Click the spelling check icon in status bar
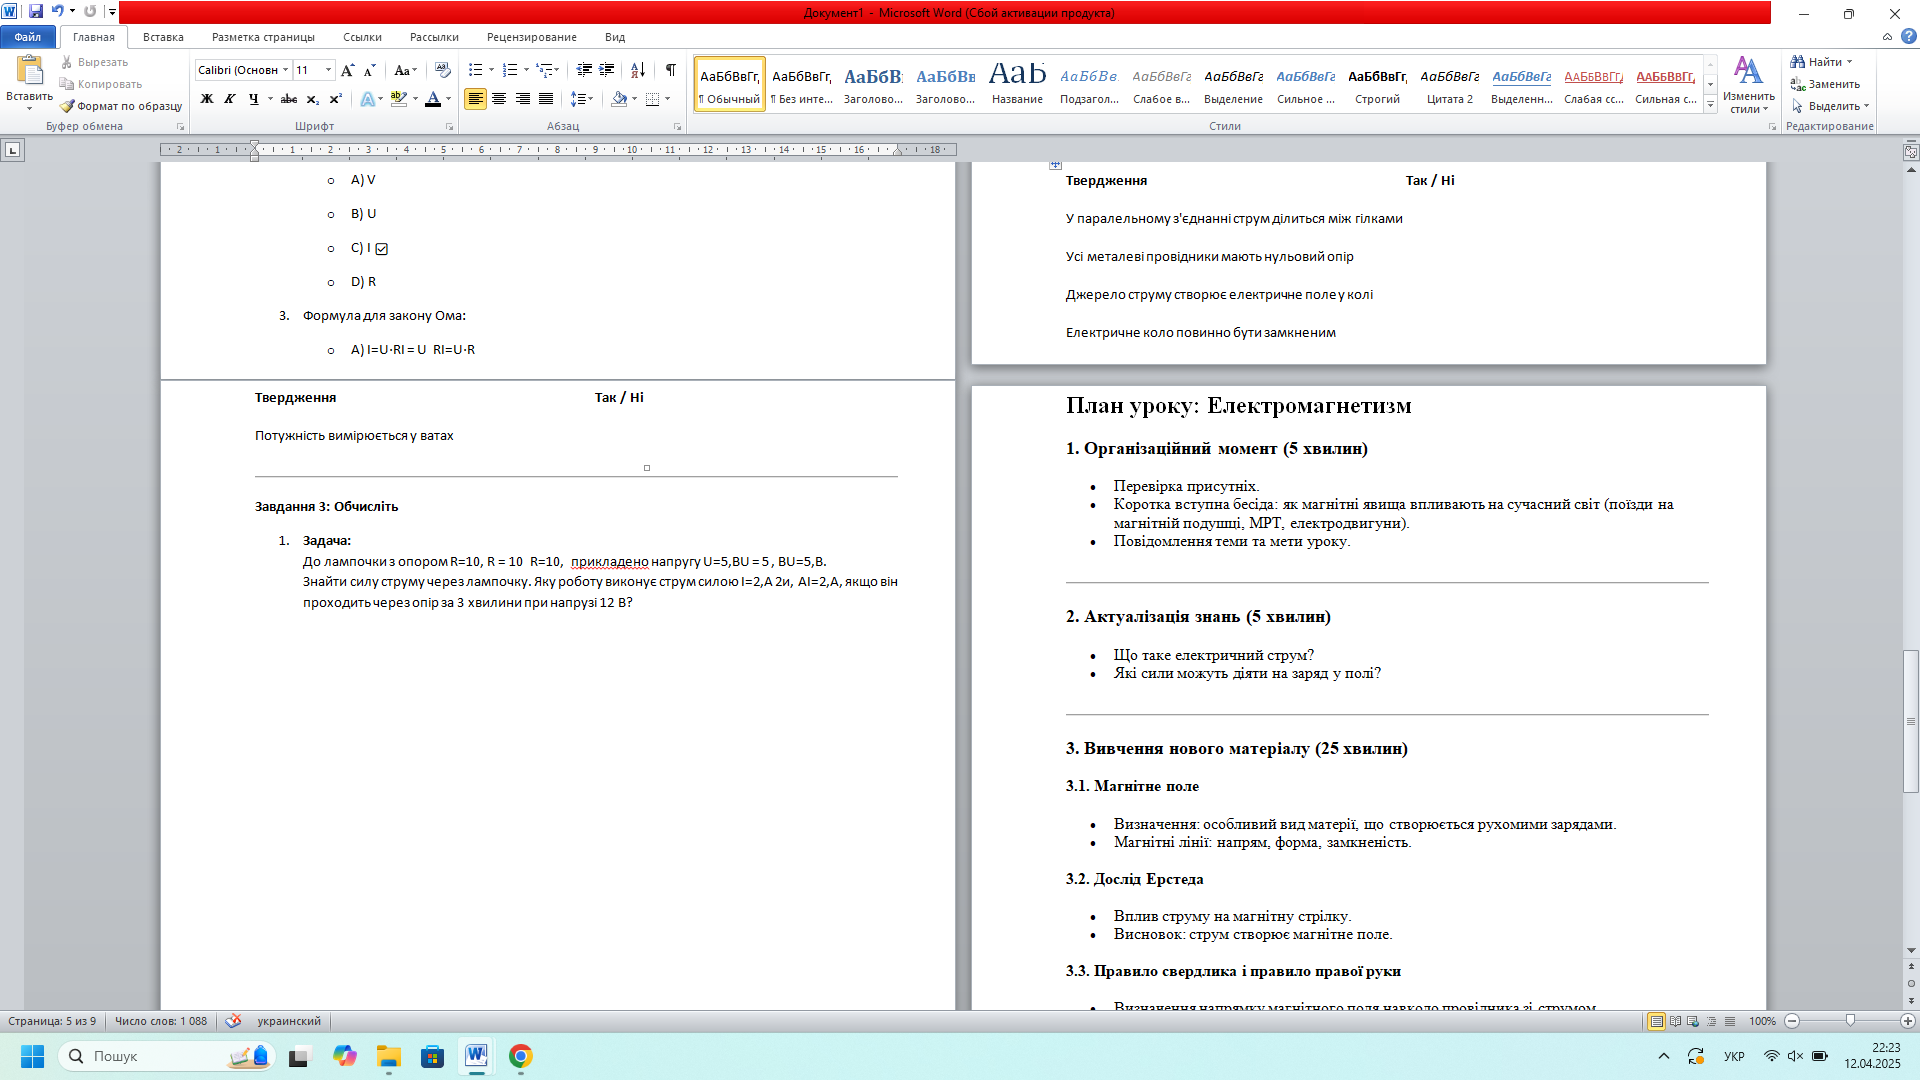Viewport: 1920px width, 1080px height. pos(233,1021)
